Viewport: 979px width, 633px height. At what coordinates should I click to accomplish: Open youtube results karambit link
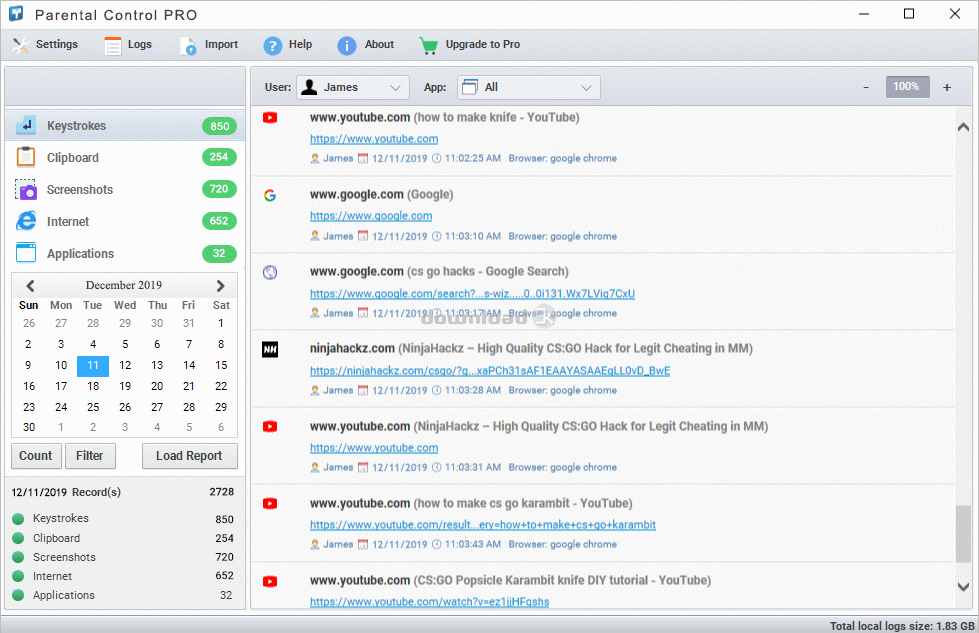click(x=483, y=525)
